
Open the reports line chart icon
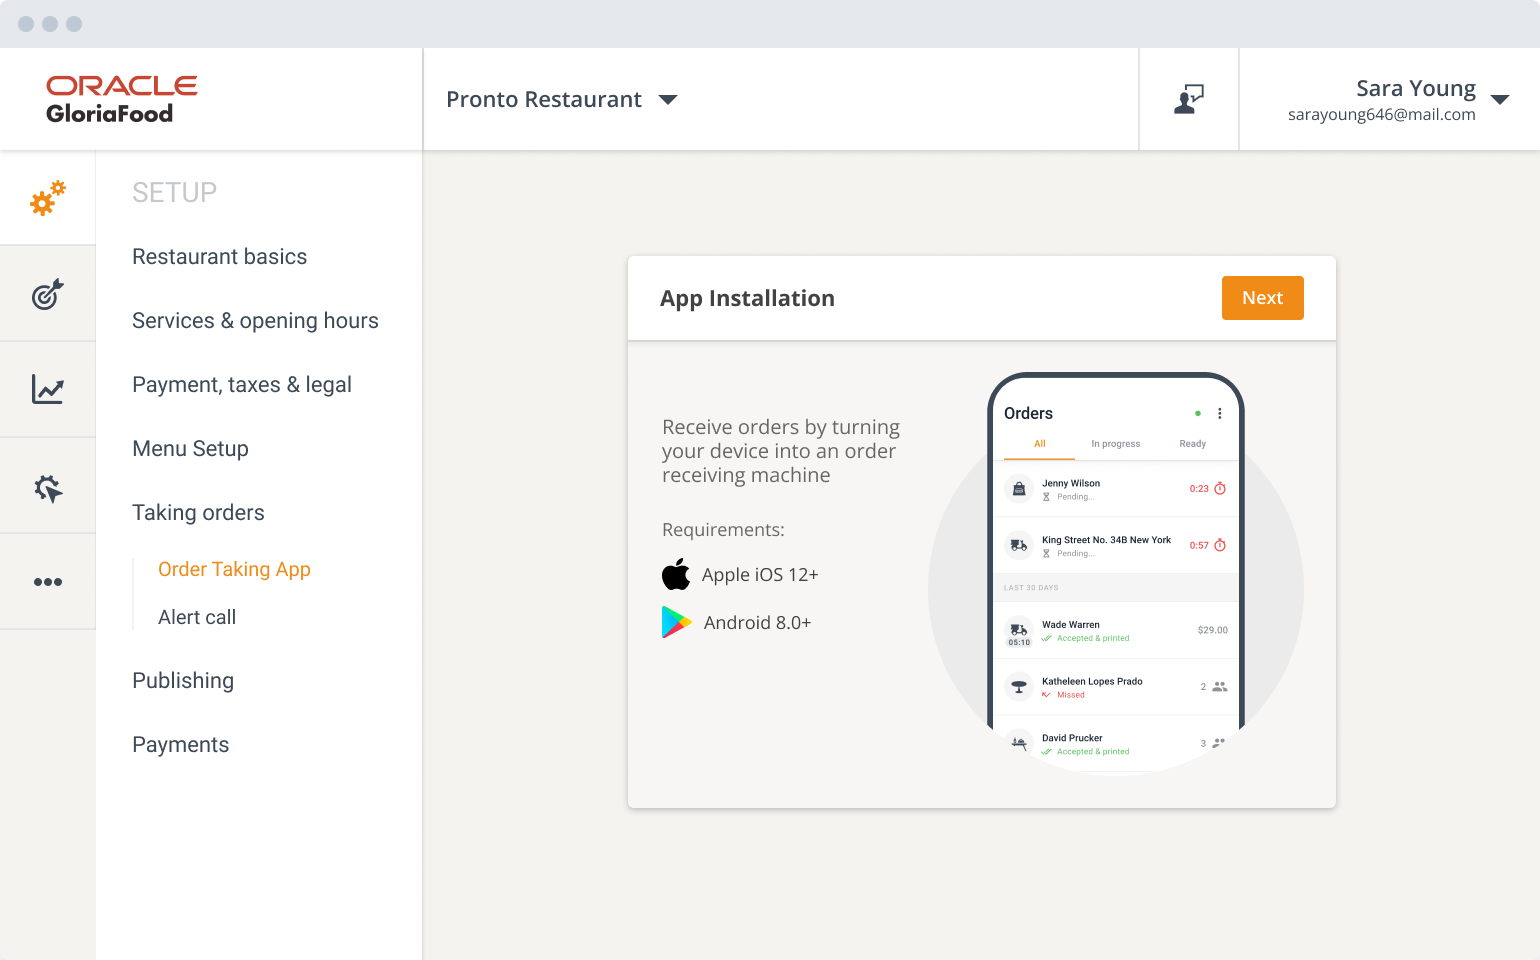[47, 389]
